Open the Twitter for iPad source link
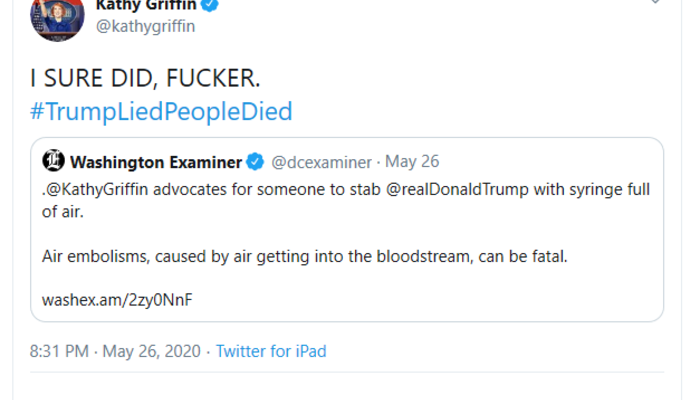The height and width of the screenshot is (400, 700). pos(271,351)
